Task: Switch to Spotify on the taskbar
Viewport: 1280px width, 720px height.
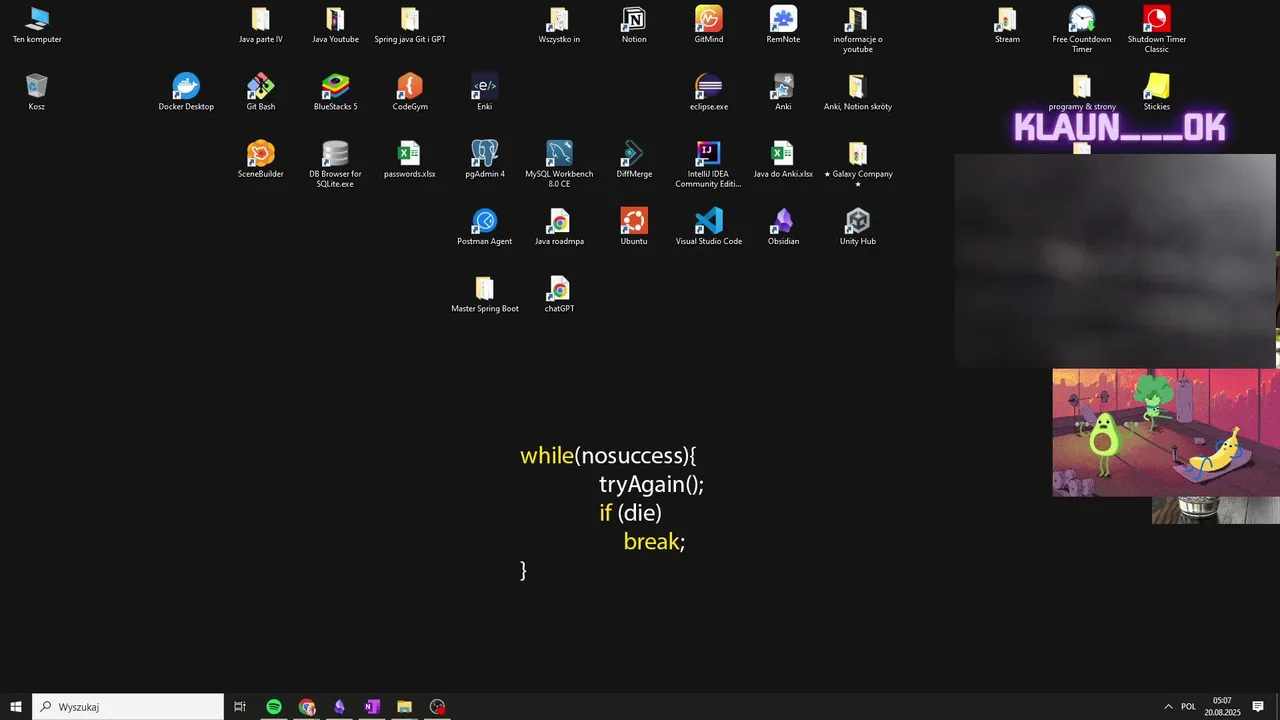Action: pos(274,707)
